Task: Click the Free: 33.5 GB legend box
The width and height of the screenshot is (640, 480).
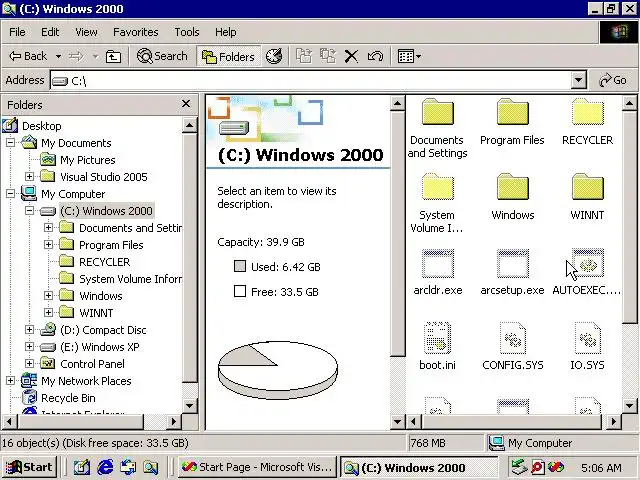Action: click(x=240, y=291)
